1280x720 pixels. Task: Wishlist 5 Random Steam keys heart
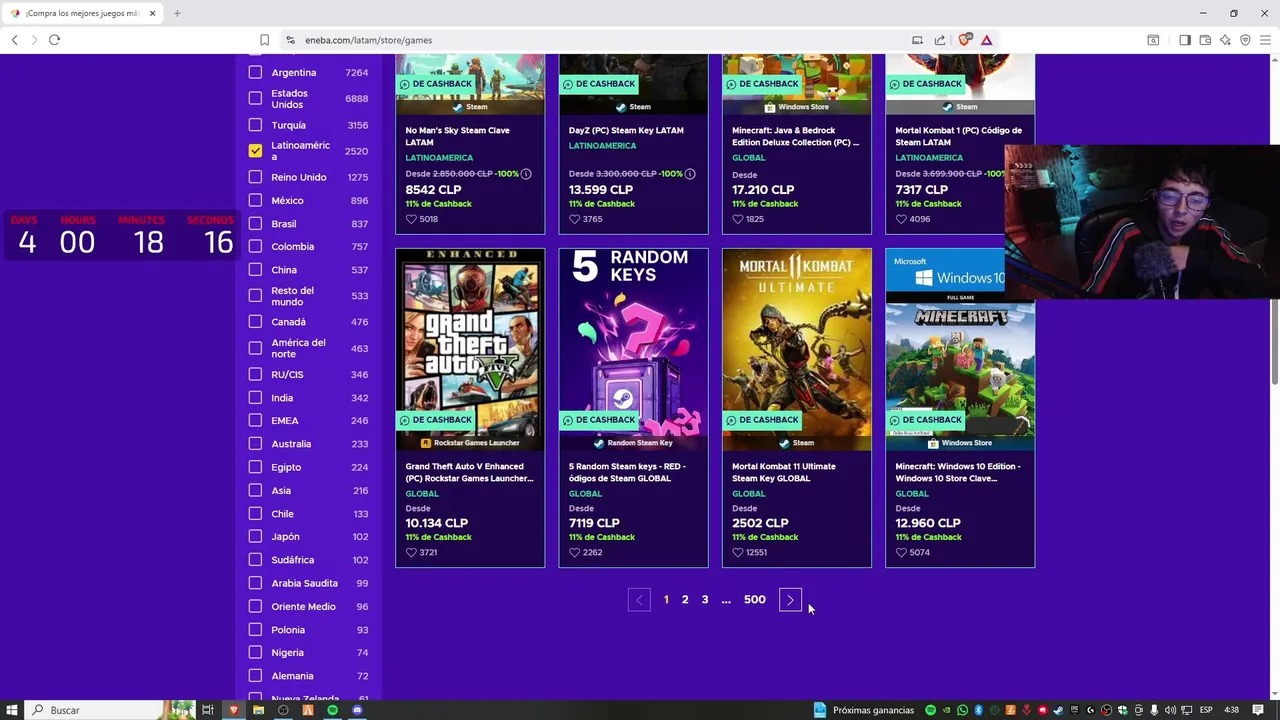pos(574,552)
